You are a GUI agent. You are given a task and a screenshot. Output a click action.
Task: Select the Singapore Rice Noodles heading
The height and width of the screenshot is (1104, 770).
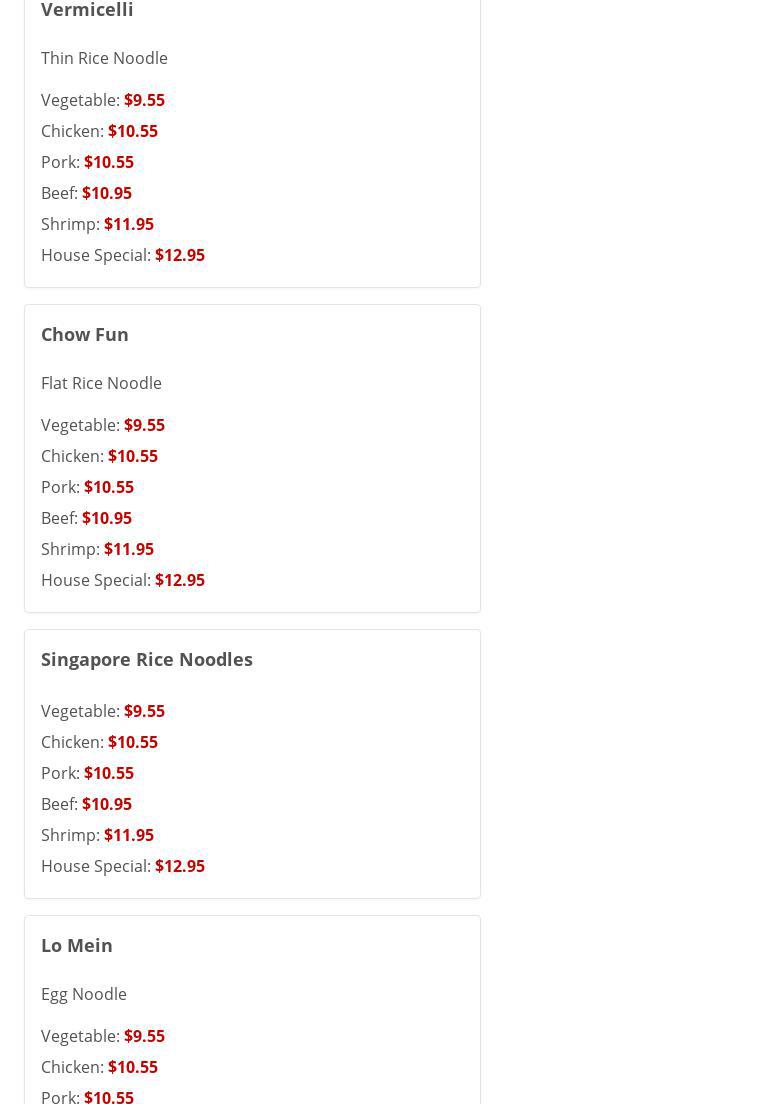pos(147,659)
